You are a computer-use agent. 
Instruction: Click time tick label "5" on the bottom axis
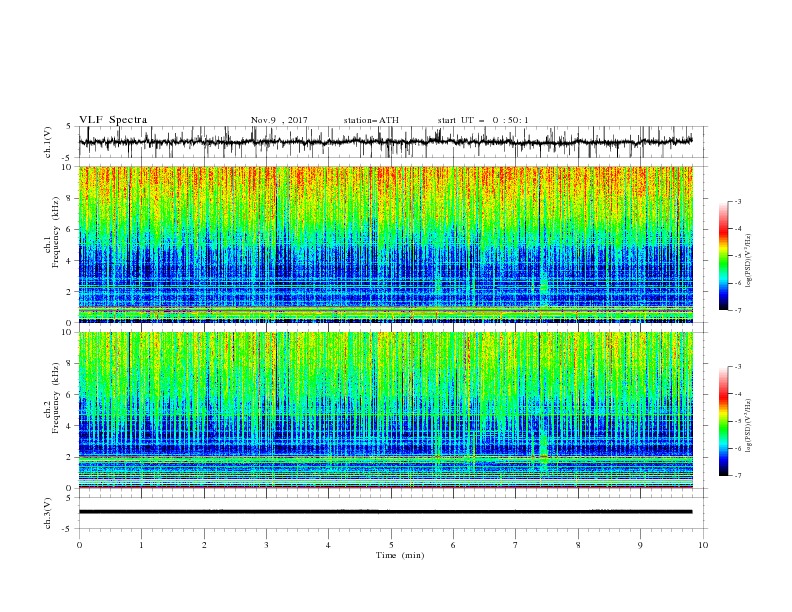391,545
